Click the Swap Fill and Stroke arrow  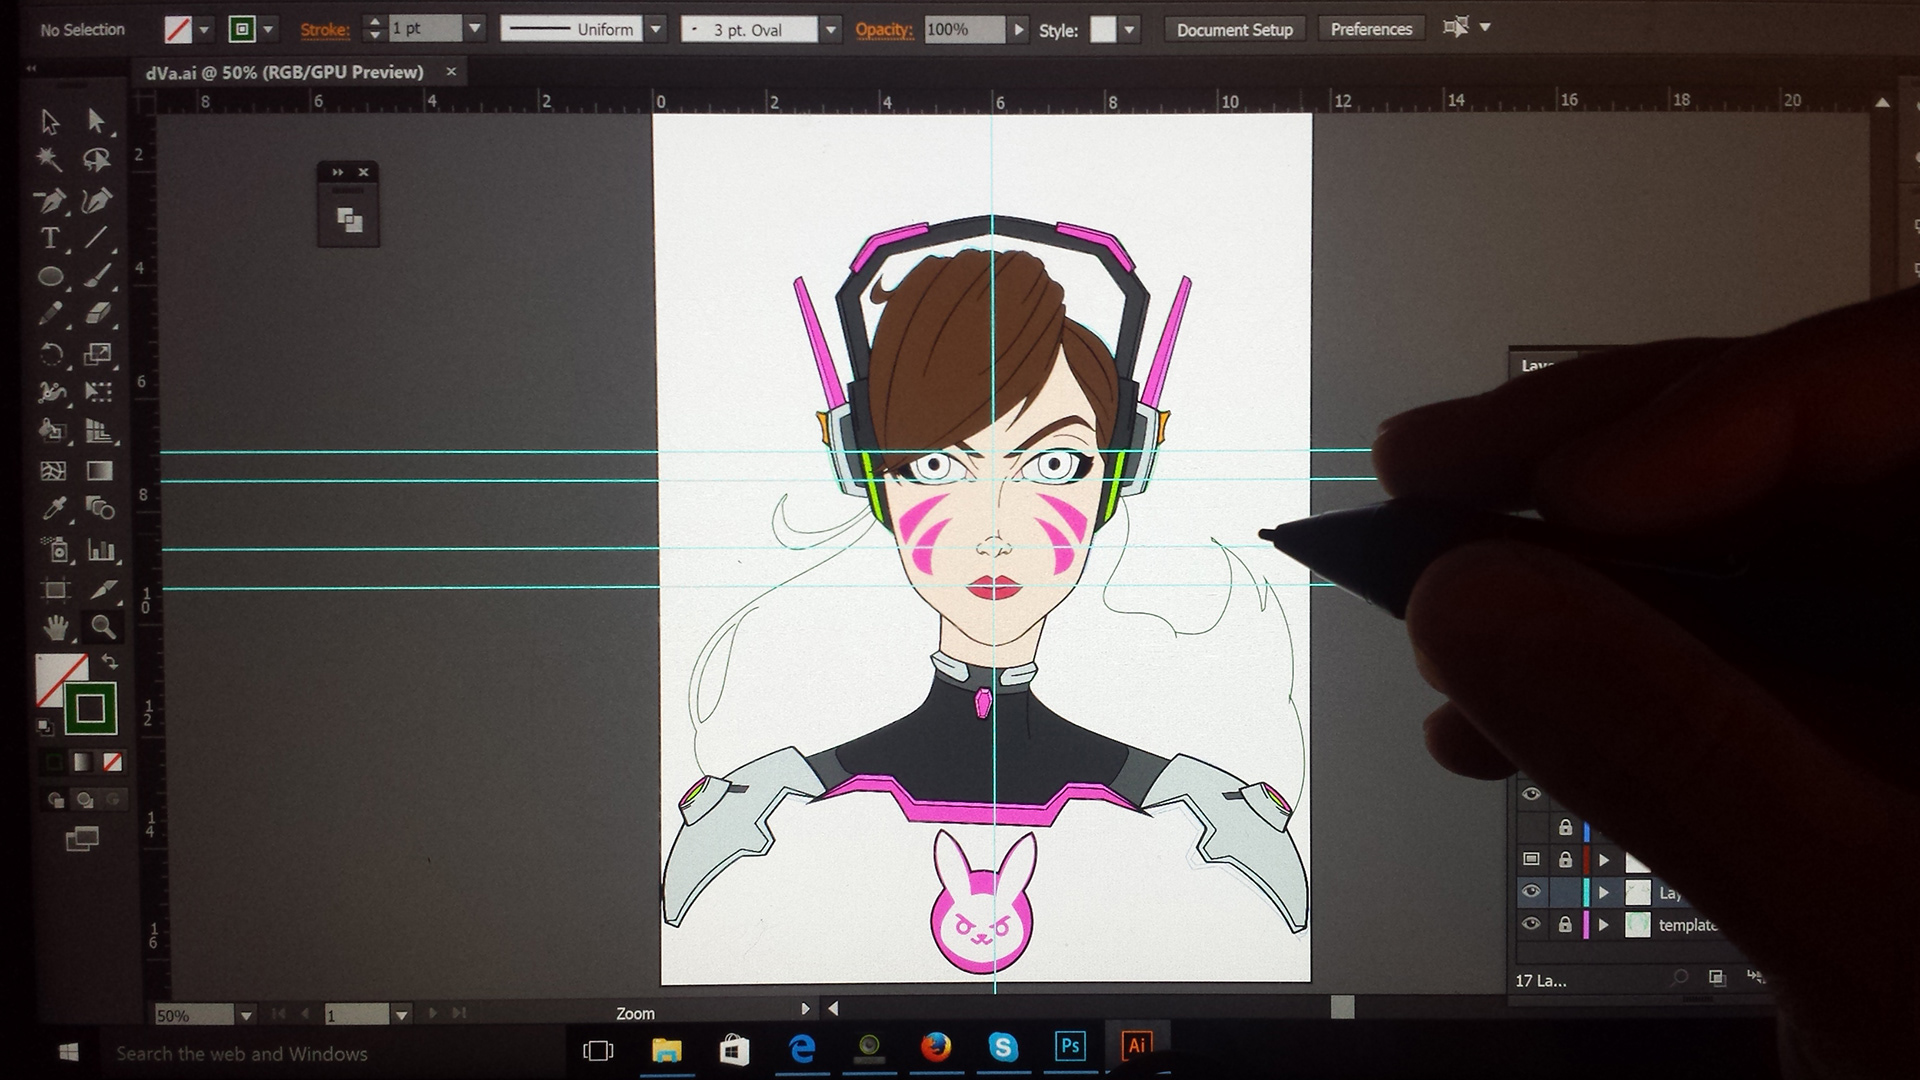(x=110, y=662)
